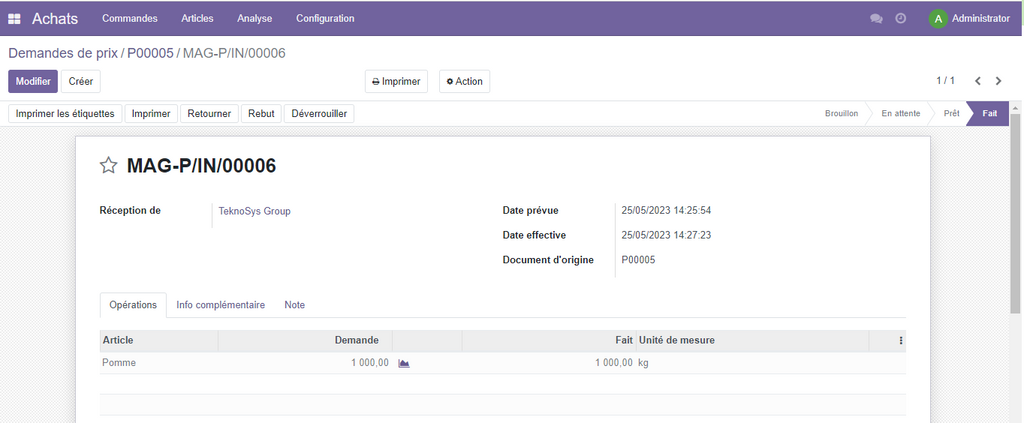Screen dimensions: 1024x423
Task: Switch to the Note tab
Action: point(294,305)
